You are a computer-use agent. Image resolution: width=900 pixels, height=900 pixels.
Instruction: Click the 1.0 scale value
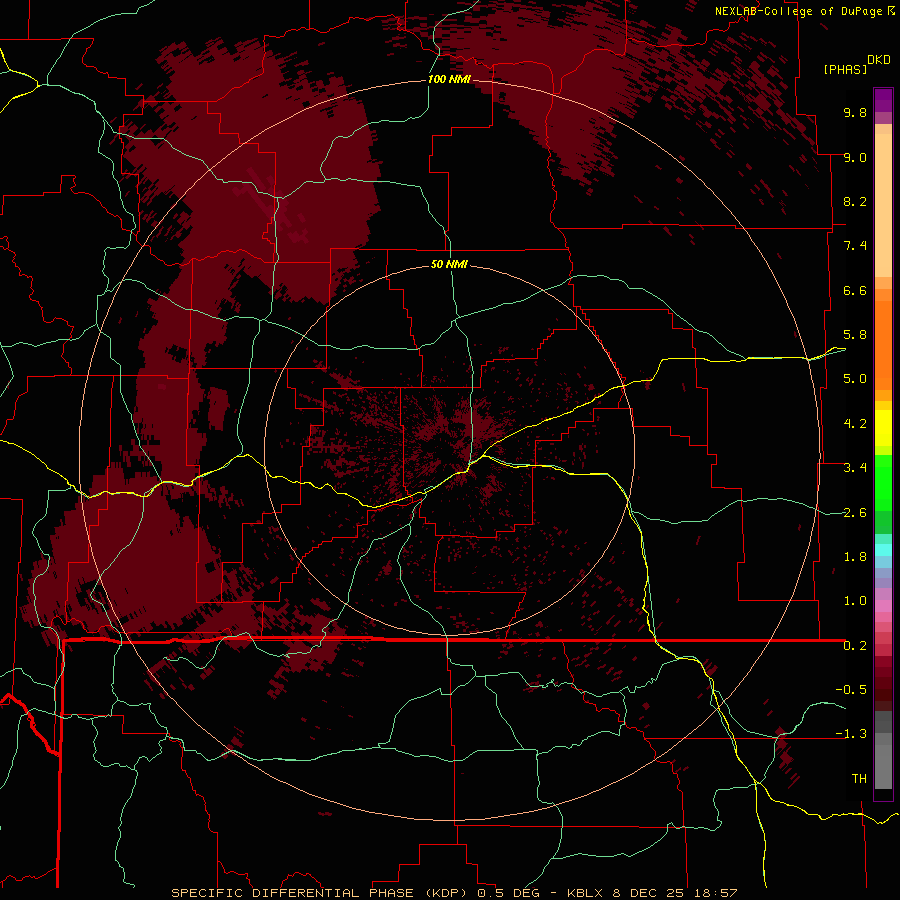[855, 601]
